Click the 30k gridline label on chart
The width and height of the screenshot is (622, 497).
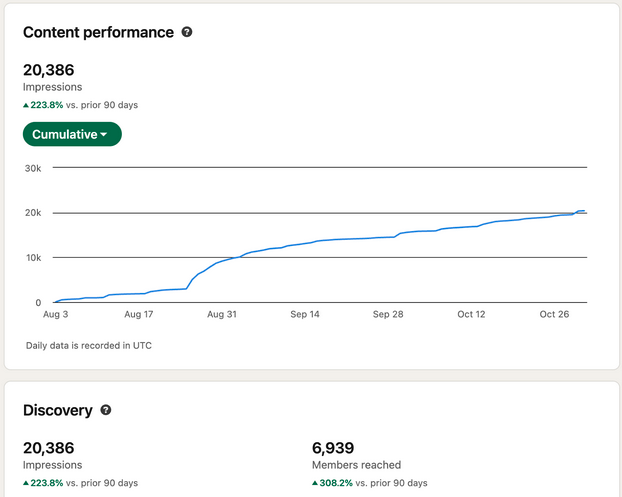click(x=32, y=168)
